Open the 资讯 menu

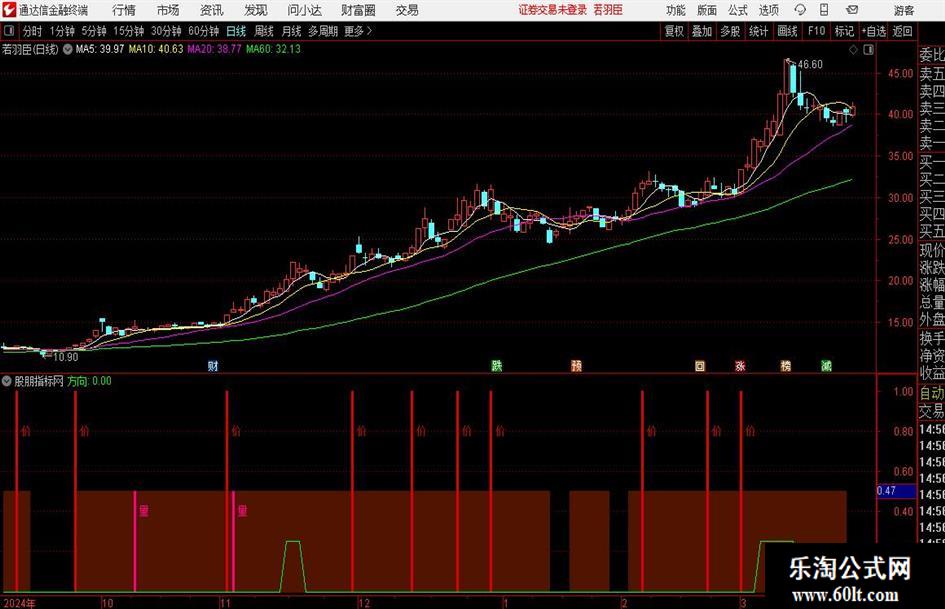tap(212, 10)
